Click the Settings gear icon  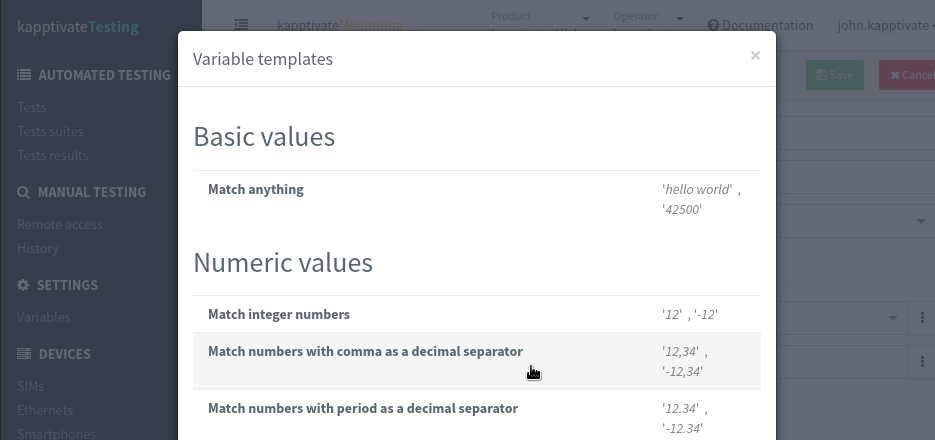24,285
